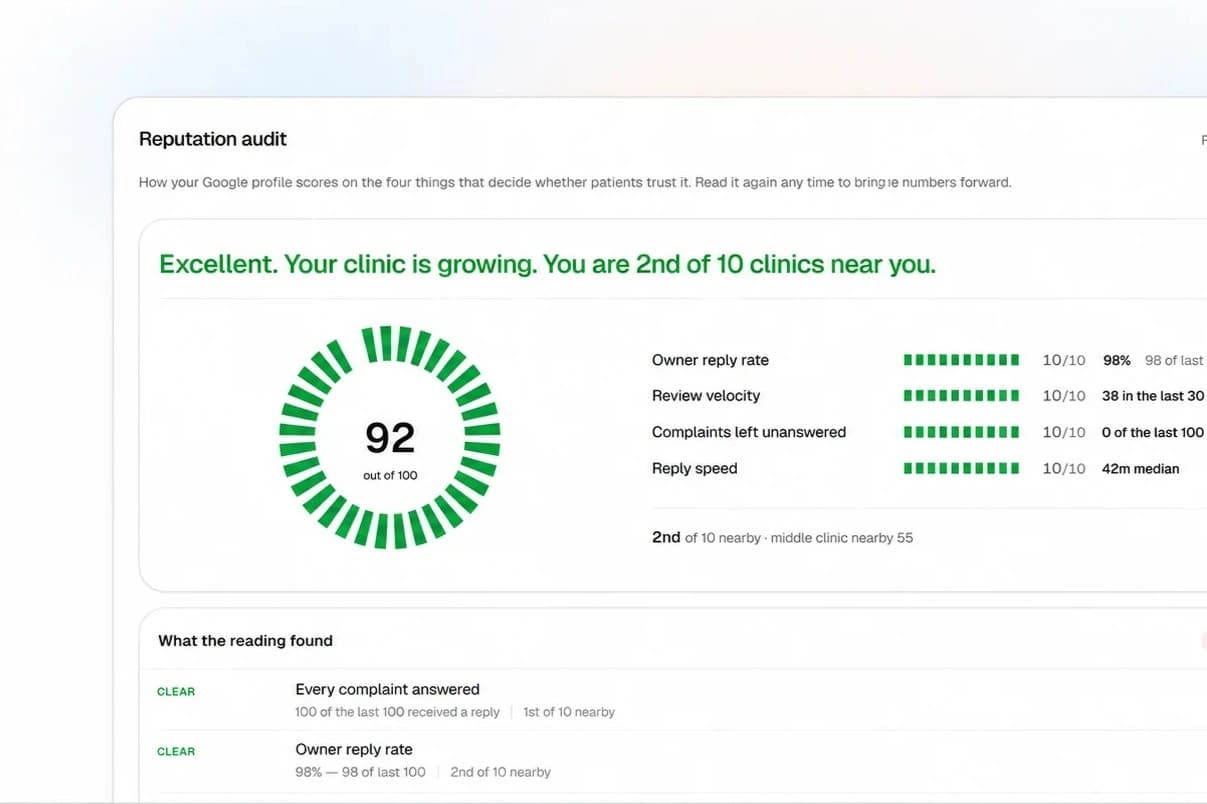
Task: Click '2nd of 10 nearby' ranking summary
Action: (x=706, y=537)
